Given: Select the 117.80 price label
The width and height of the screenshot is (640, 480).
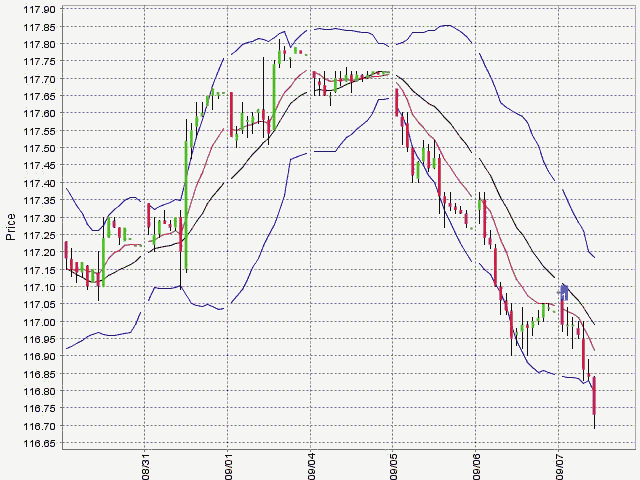Looking at the screenshot, I should (40, 44).
